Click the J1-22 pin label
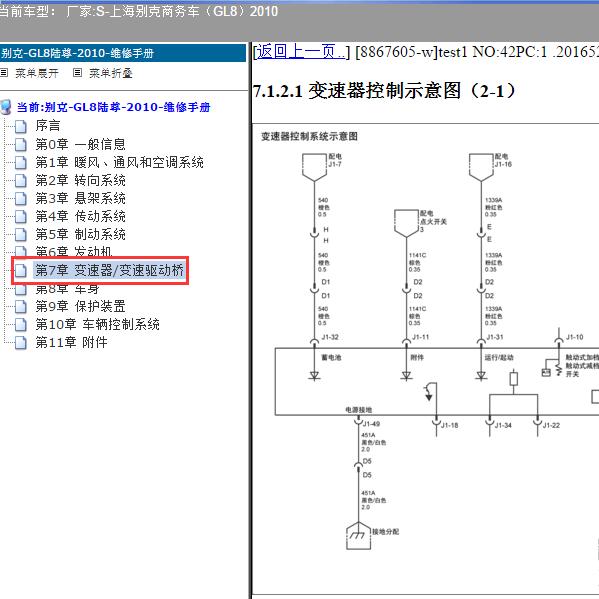 [551, 425]
